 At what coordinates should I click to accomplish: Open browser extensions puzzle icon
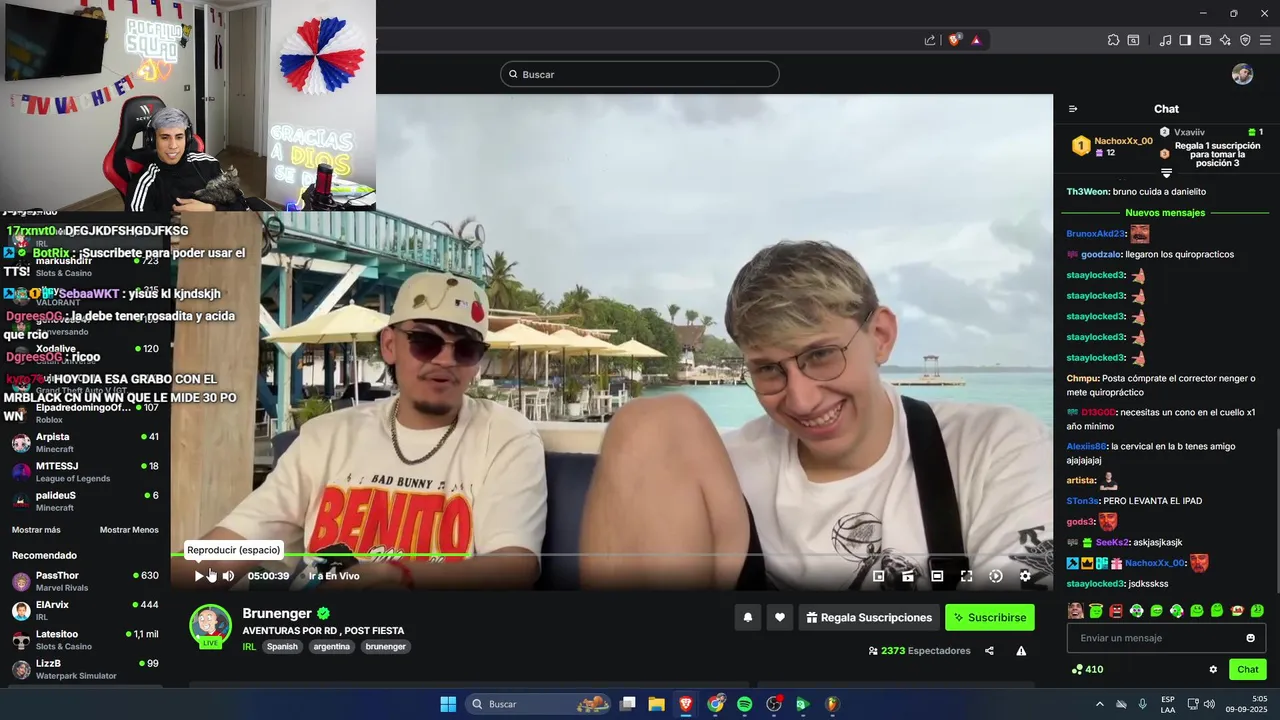1113,40
